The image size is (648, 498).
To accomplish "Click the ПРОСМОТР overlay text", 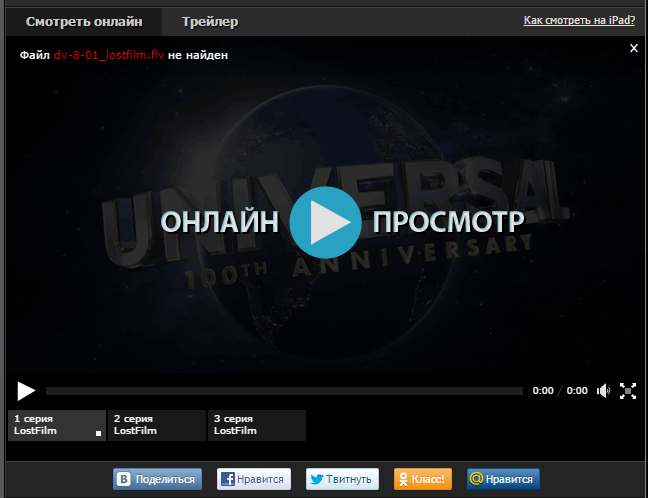I will pyautogui.click(x=448, y=222).
